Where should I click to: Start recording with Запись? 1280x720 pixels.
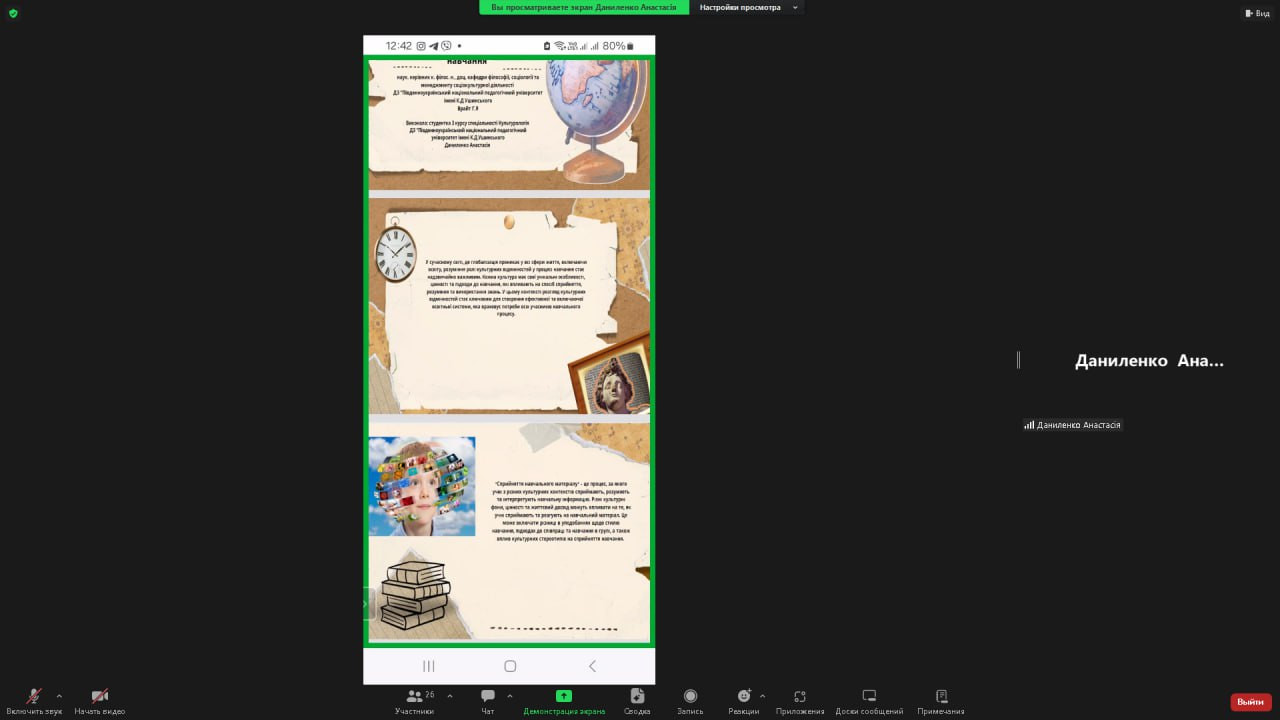(x=690, y=701)
